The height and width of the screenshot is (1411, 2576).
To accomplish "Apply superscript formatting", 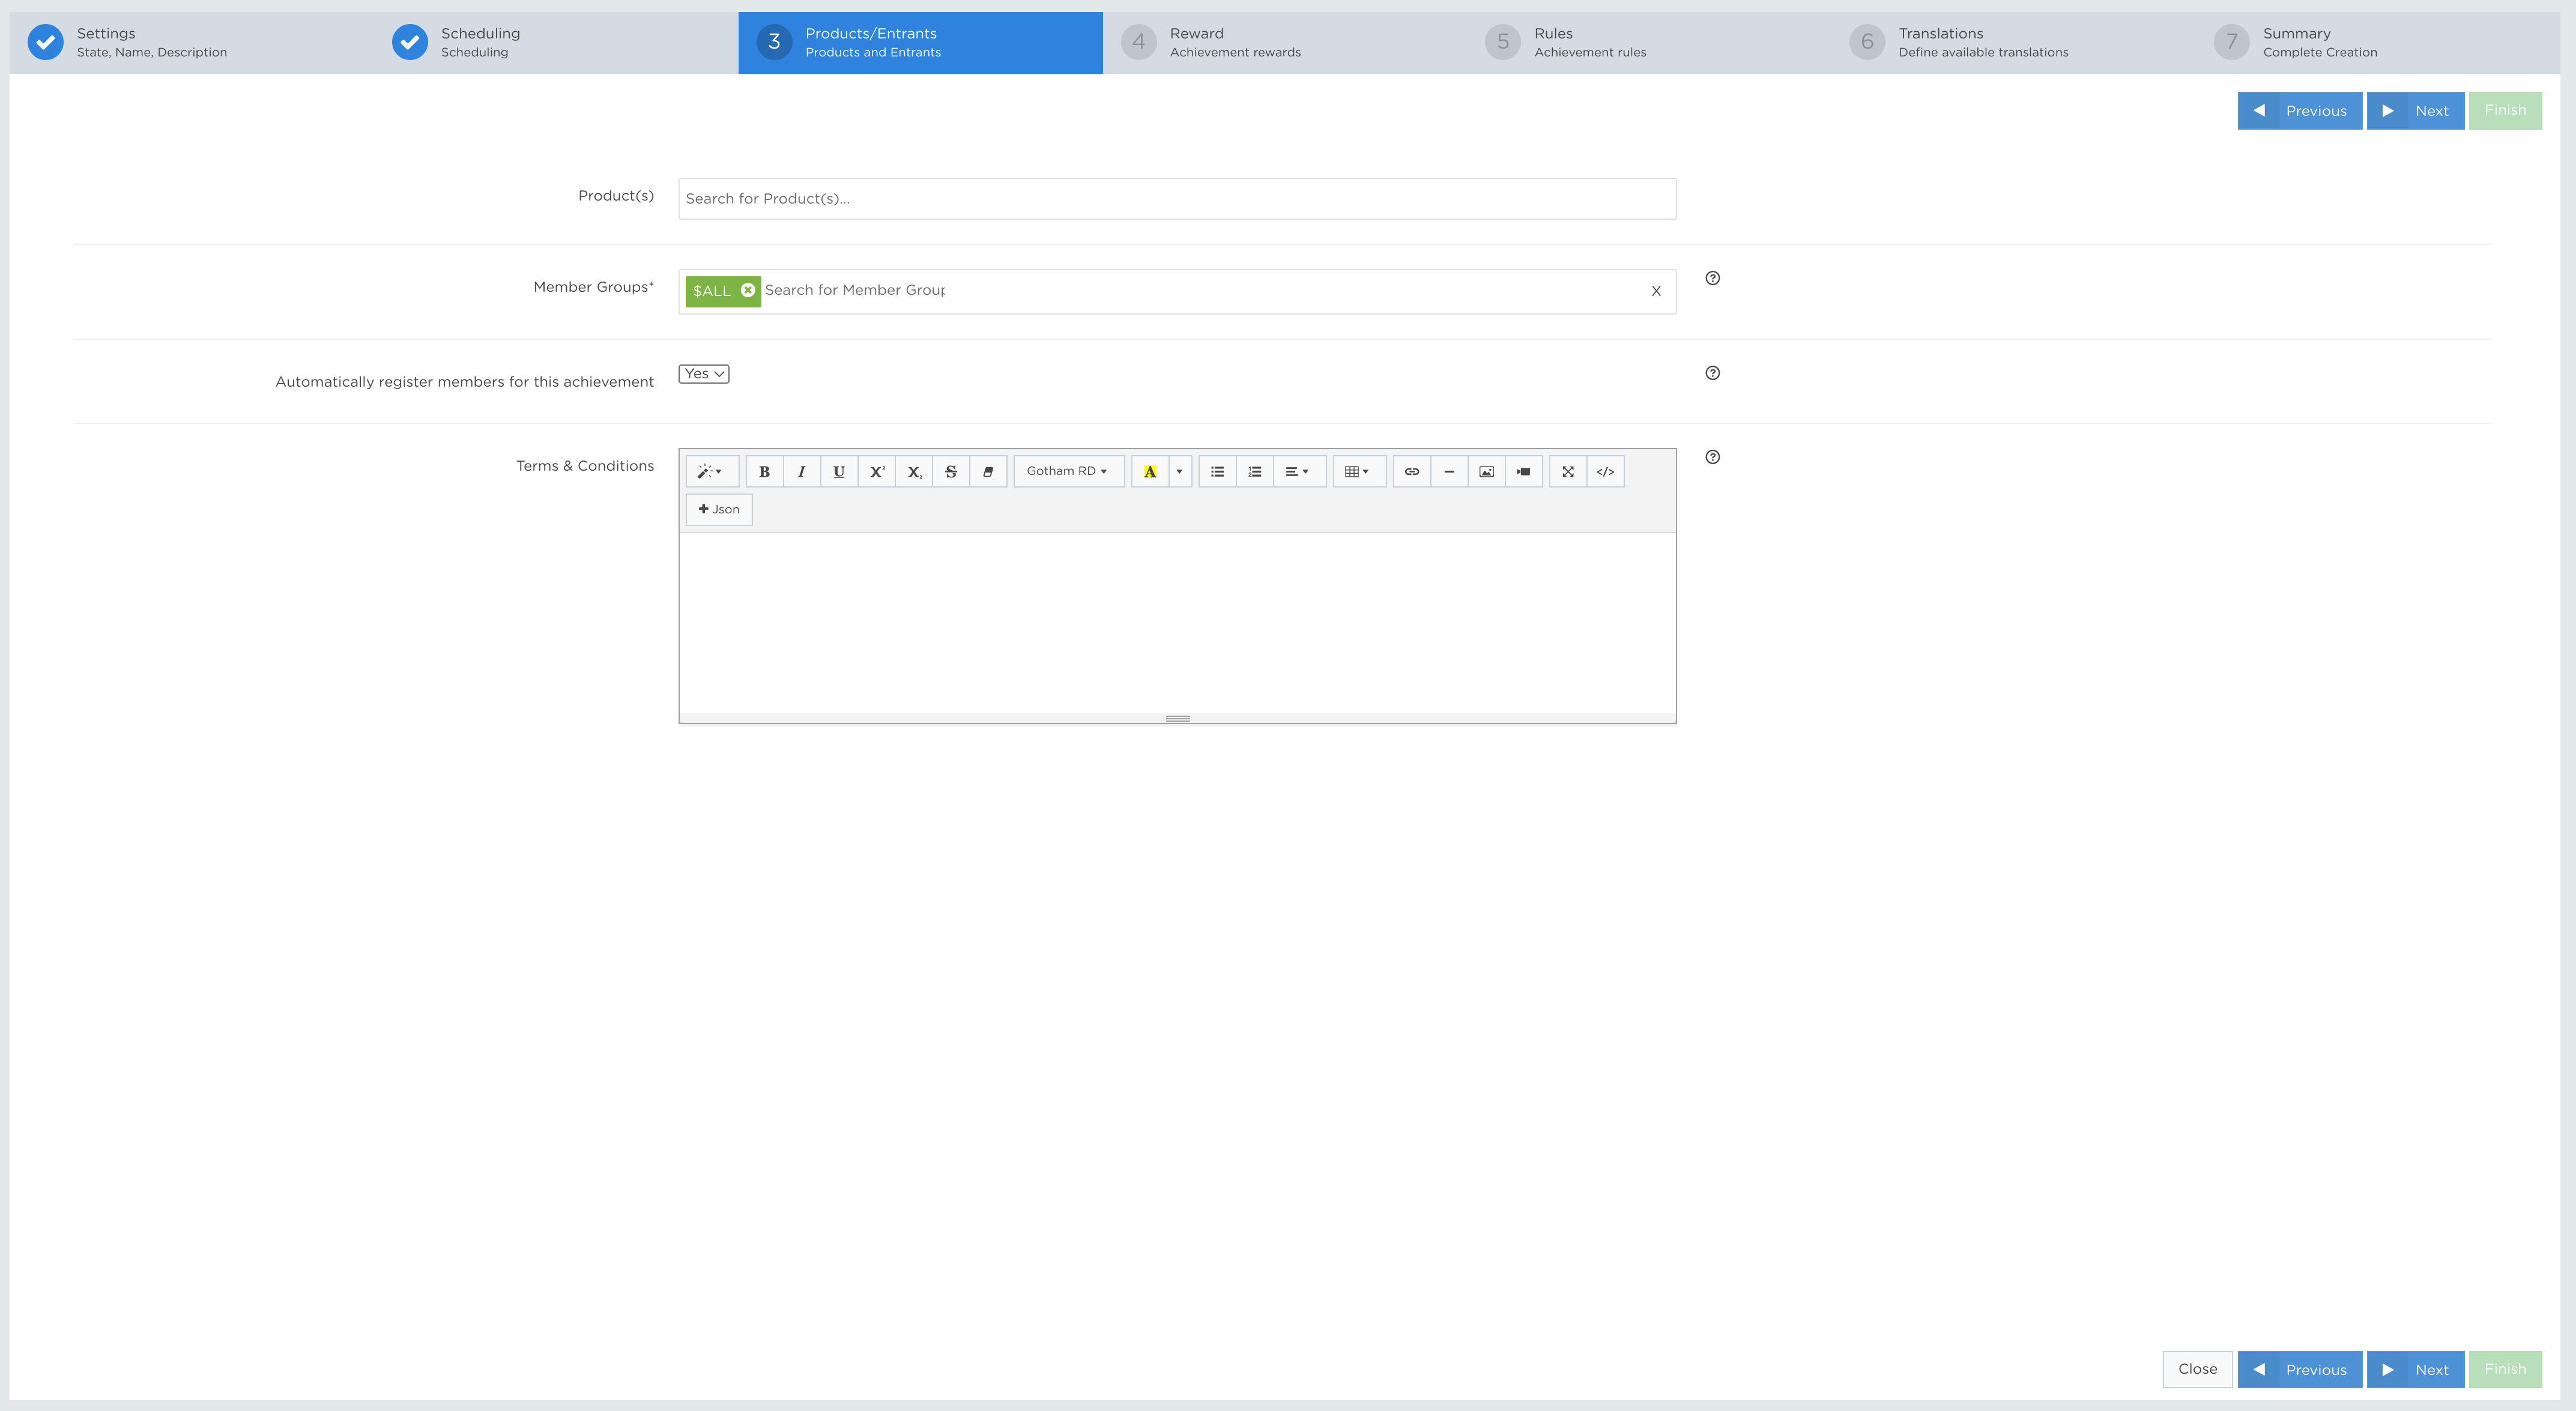I will pos(876,471).
